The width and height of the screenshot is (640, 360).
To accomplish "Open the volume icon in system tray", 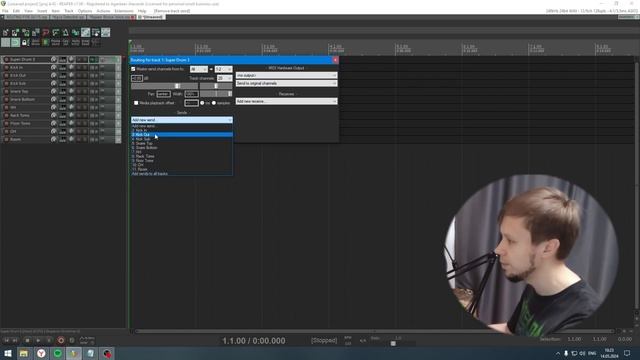I will [582, 353].
